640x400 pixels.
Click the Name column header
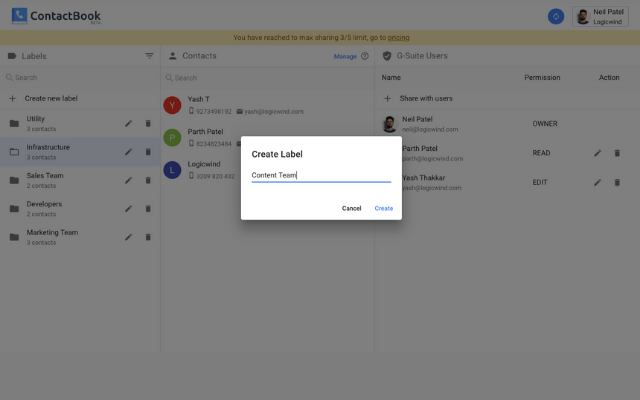coord(391,78)
